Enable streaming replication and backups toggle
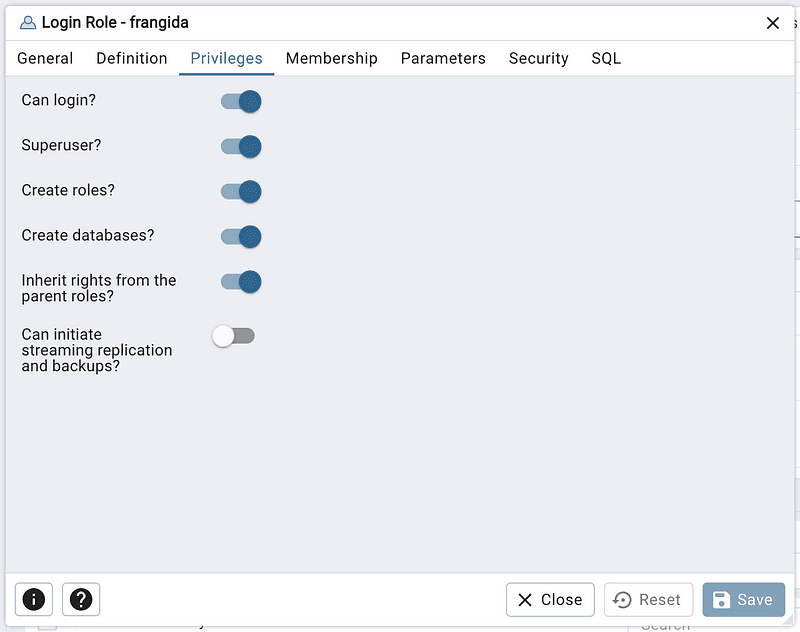The image size is (800, 632). point(234,336)
